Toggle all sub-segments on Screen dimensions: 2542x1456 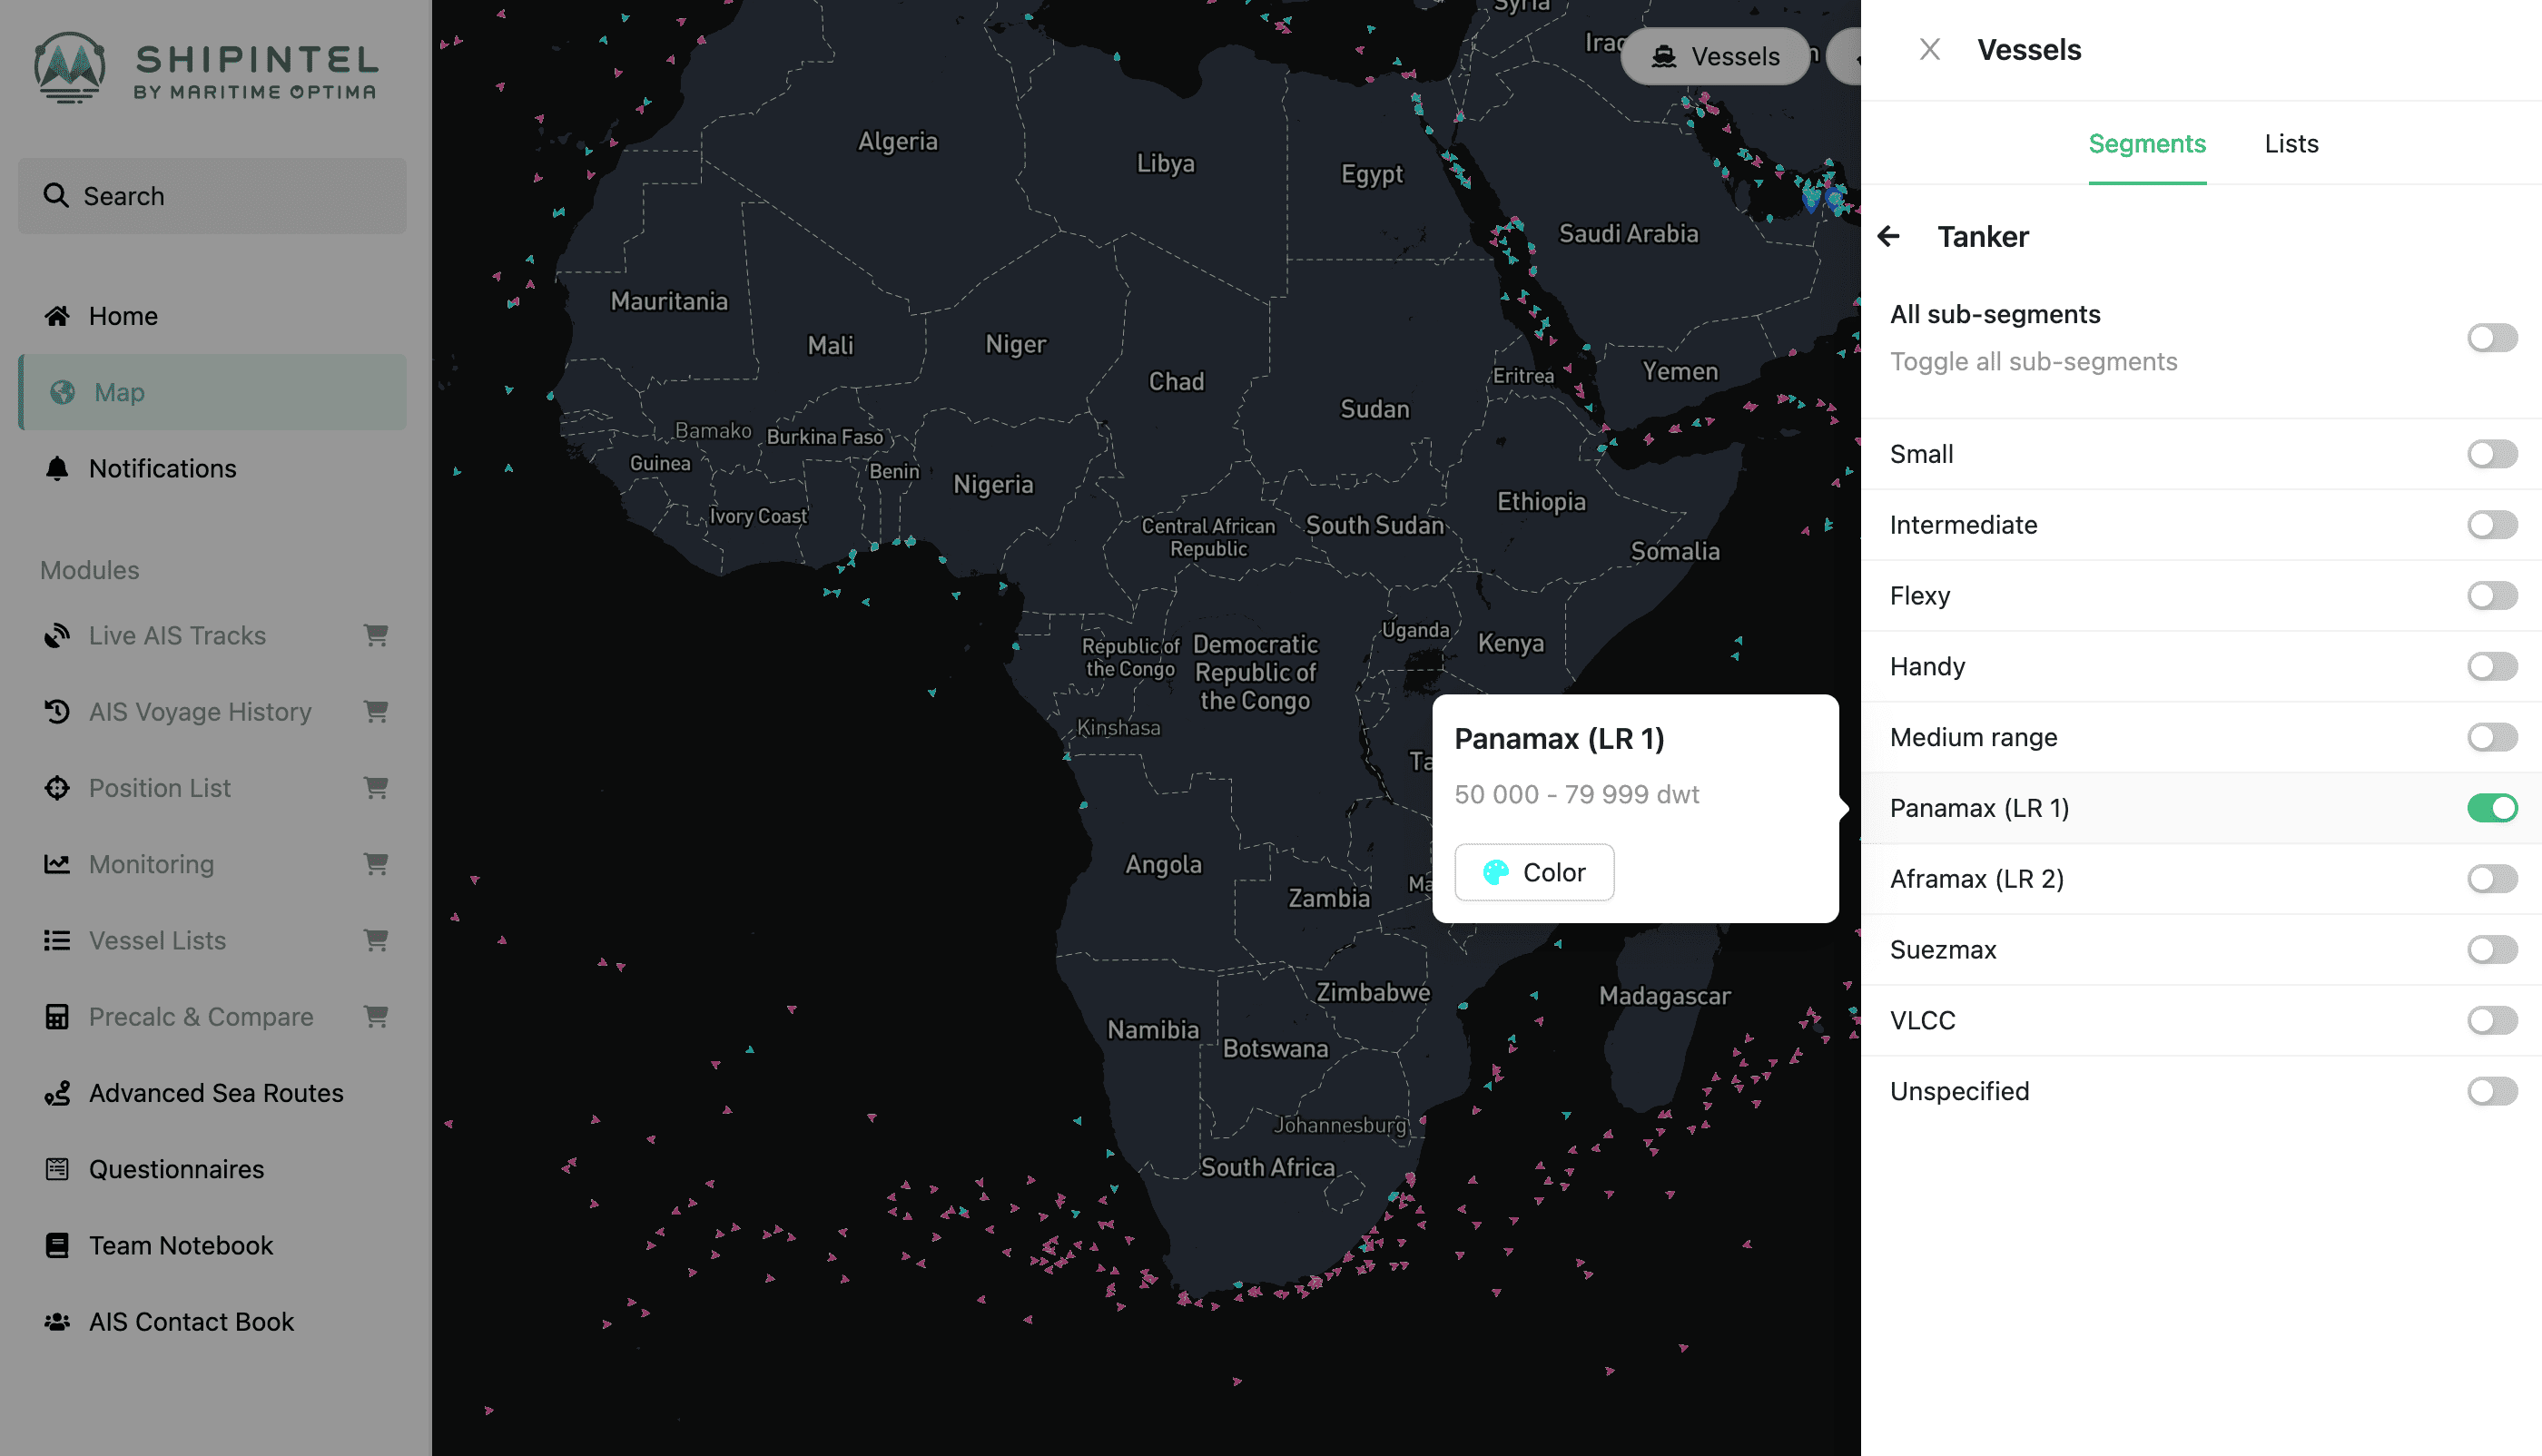click(2491, 338)
